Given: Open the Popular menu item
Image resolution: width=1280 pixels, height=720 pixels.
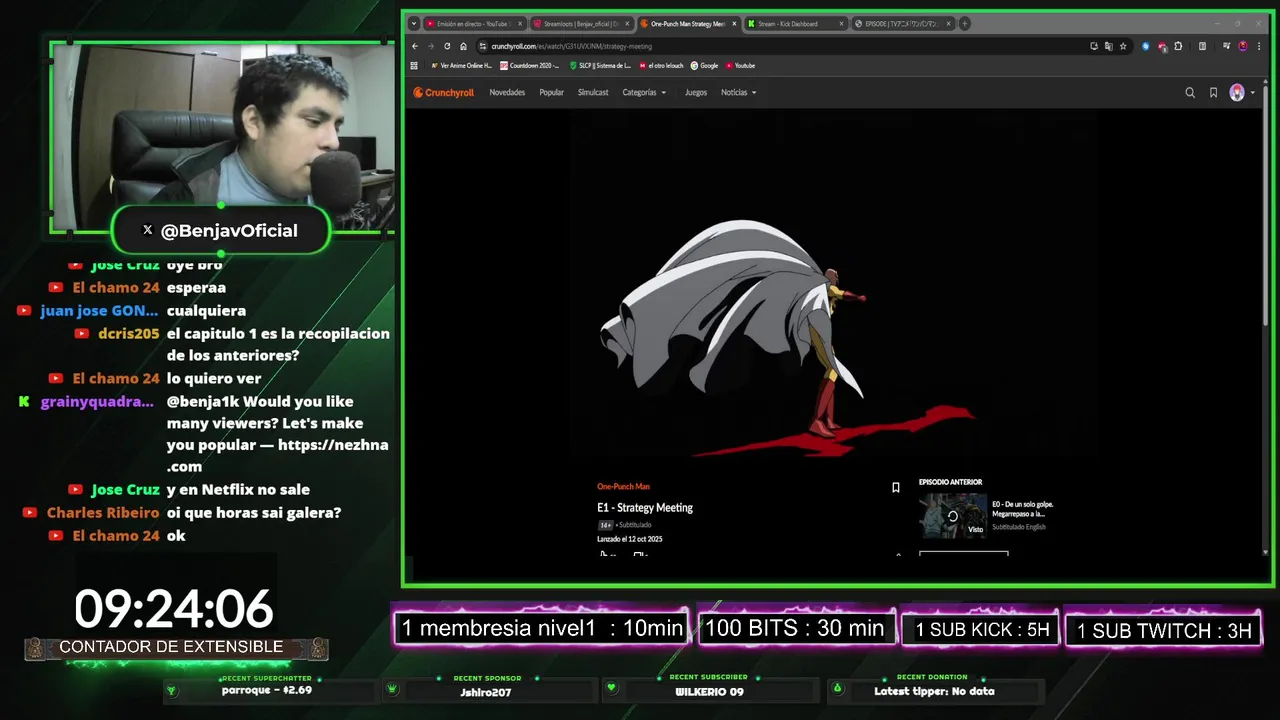Looking at the screenshot, I should [551, 93].
